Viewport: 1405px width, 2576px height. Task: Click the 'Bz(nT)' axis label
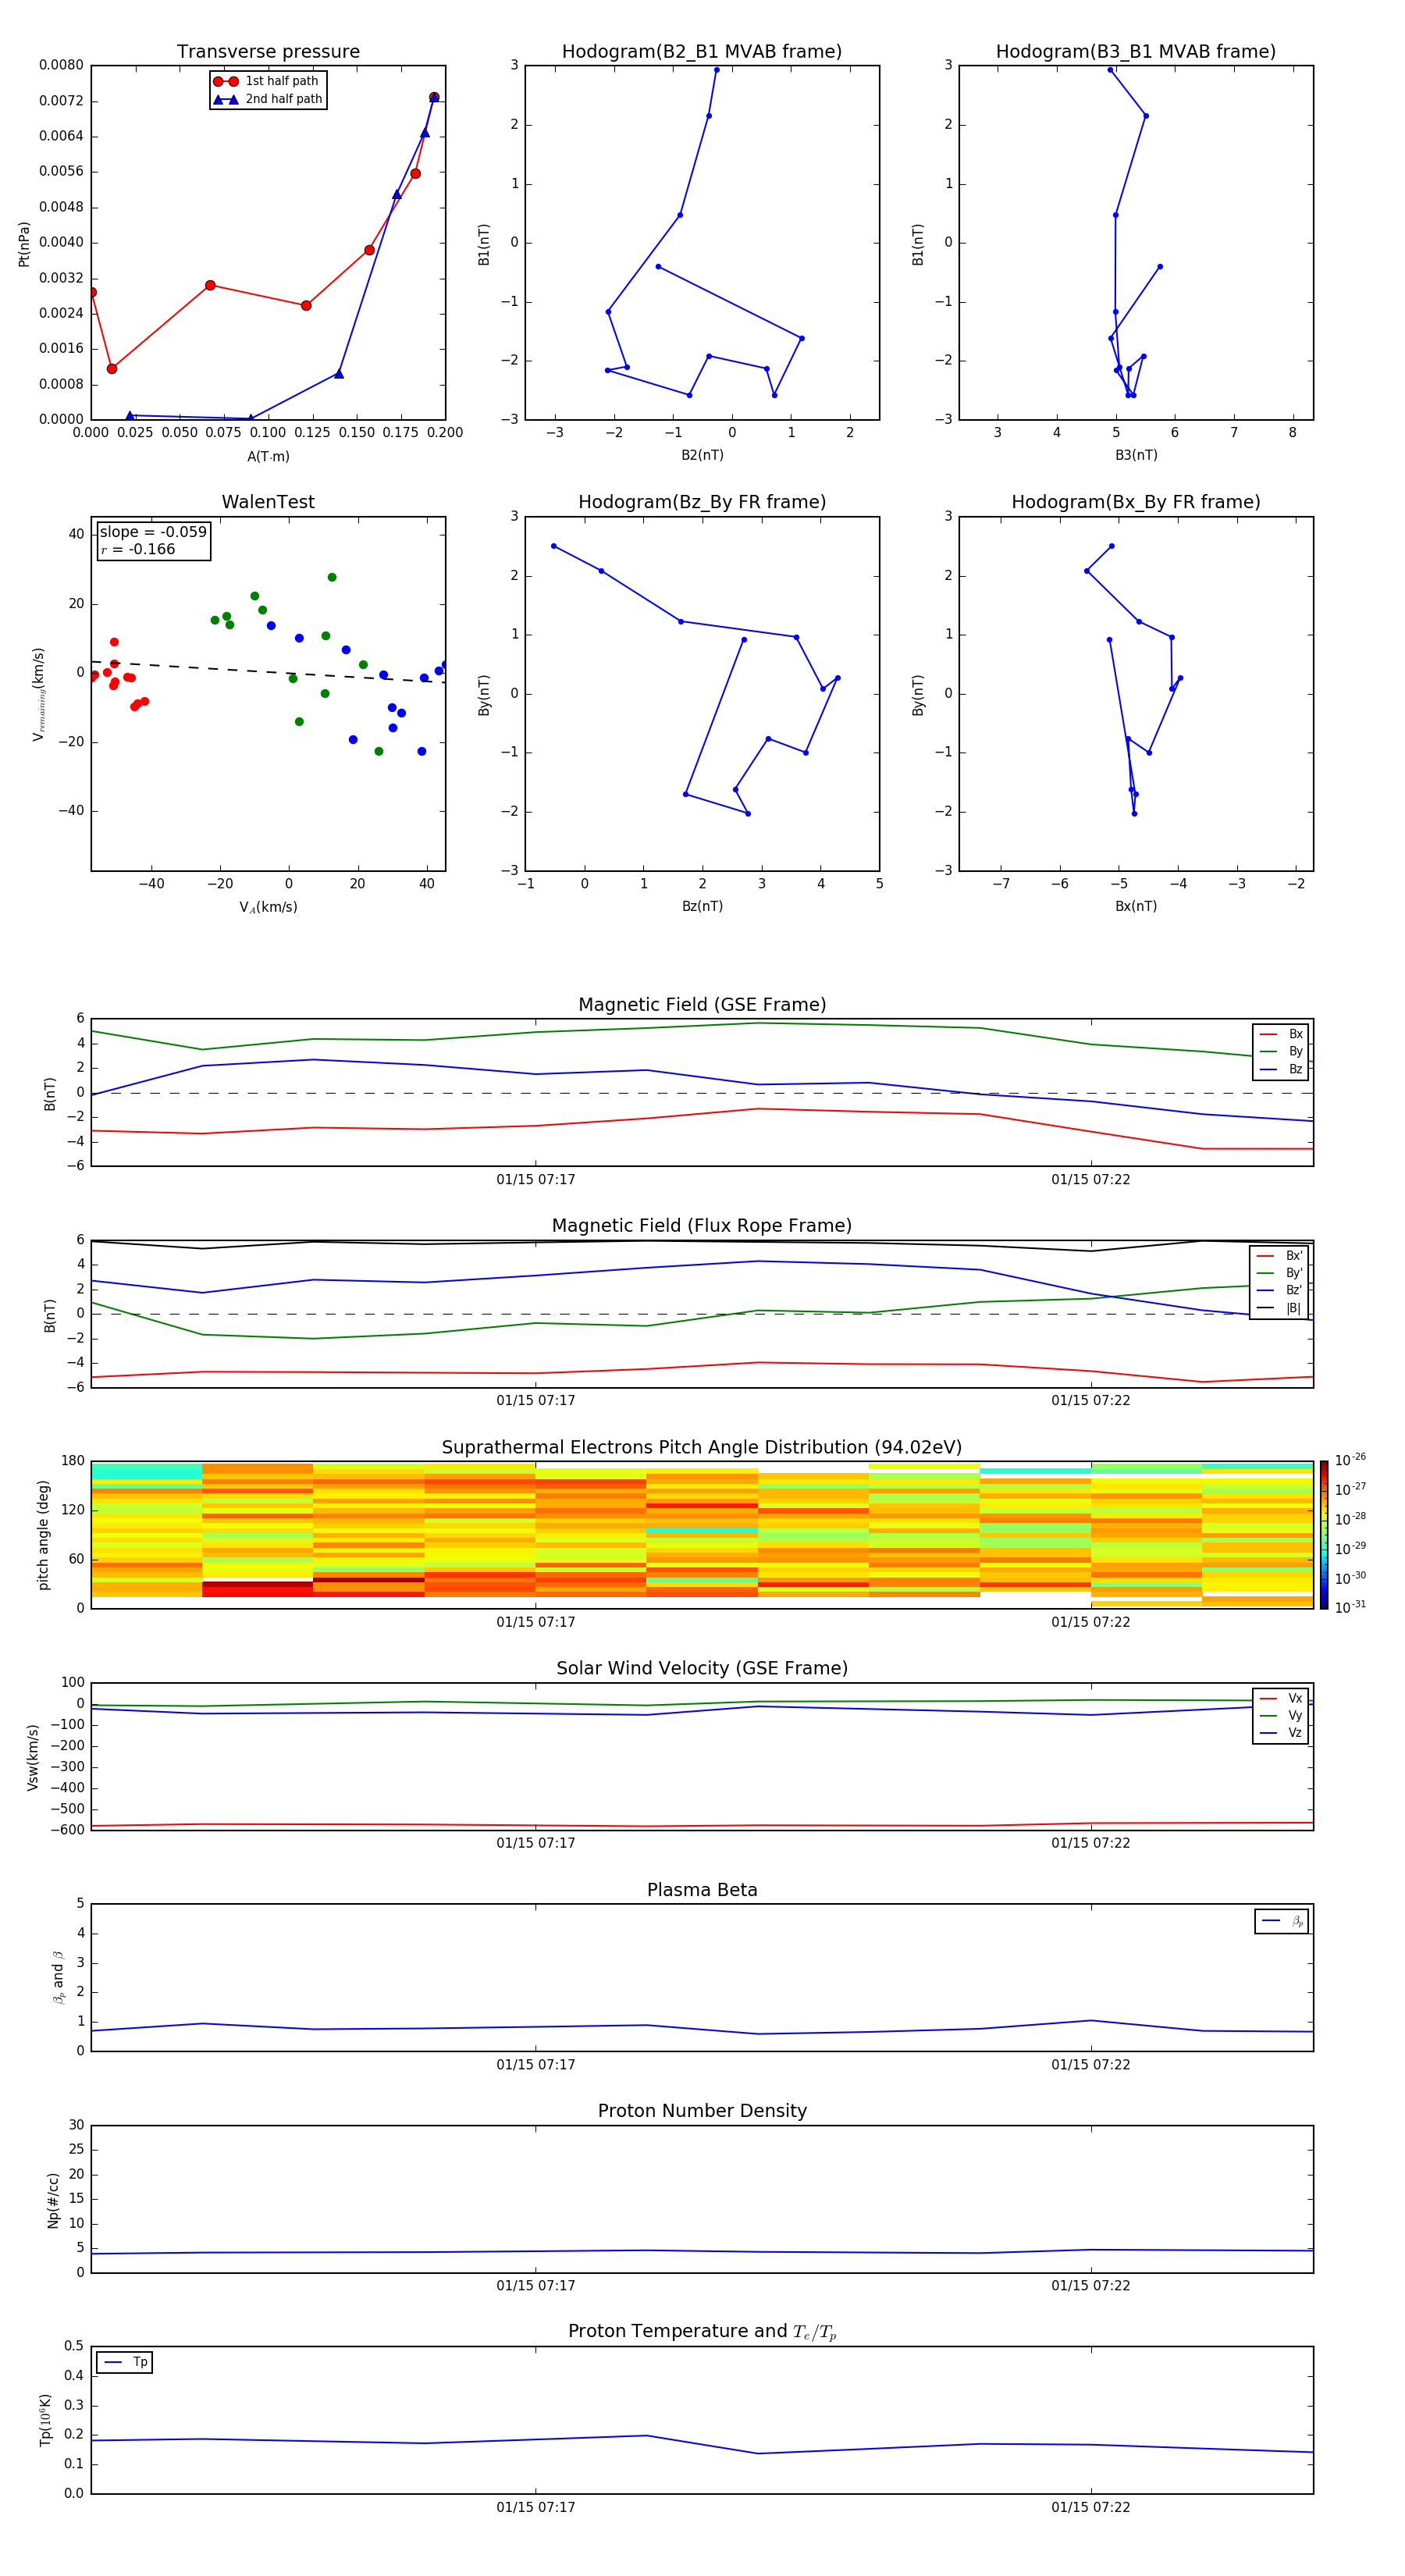point(702,906)
